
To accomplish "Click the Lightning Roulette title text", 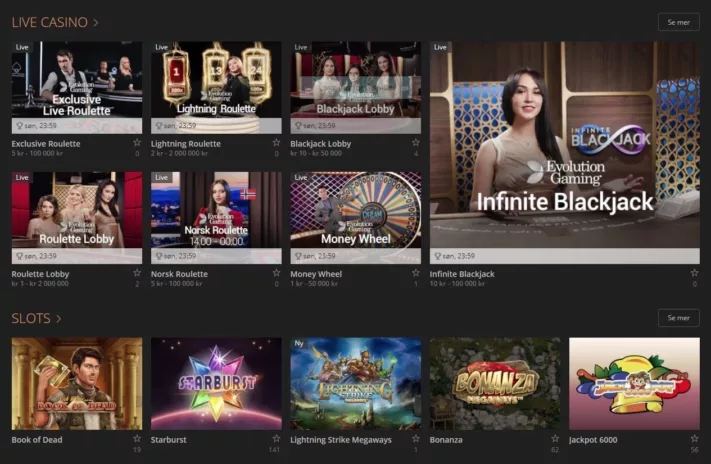I will (x=186, y=144).
